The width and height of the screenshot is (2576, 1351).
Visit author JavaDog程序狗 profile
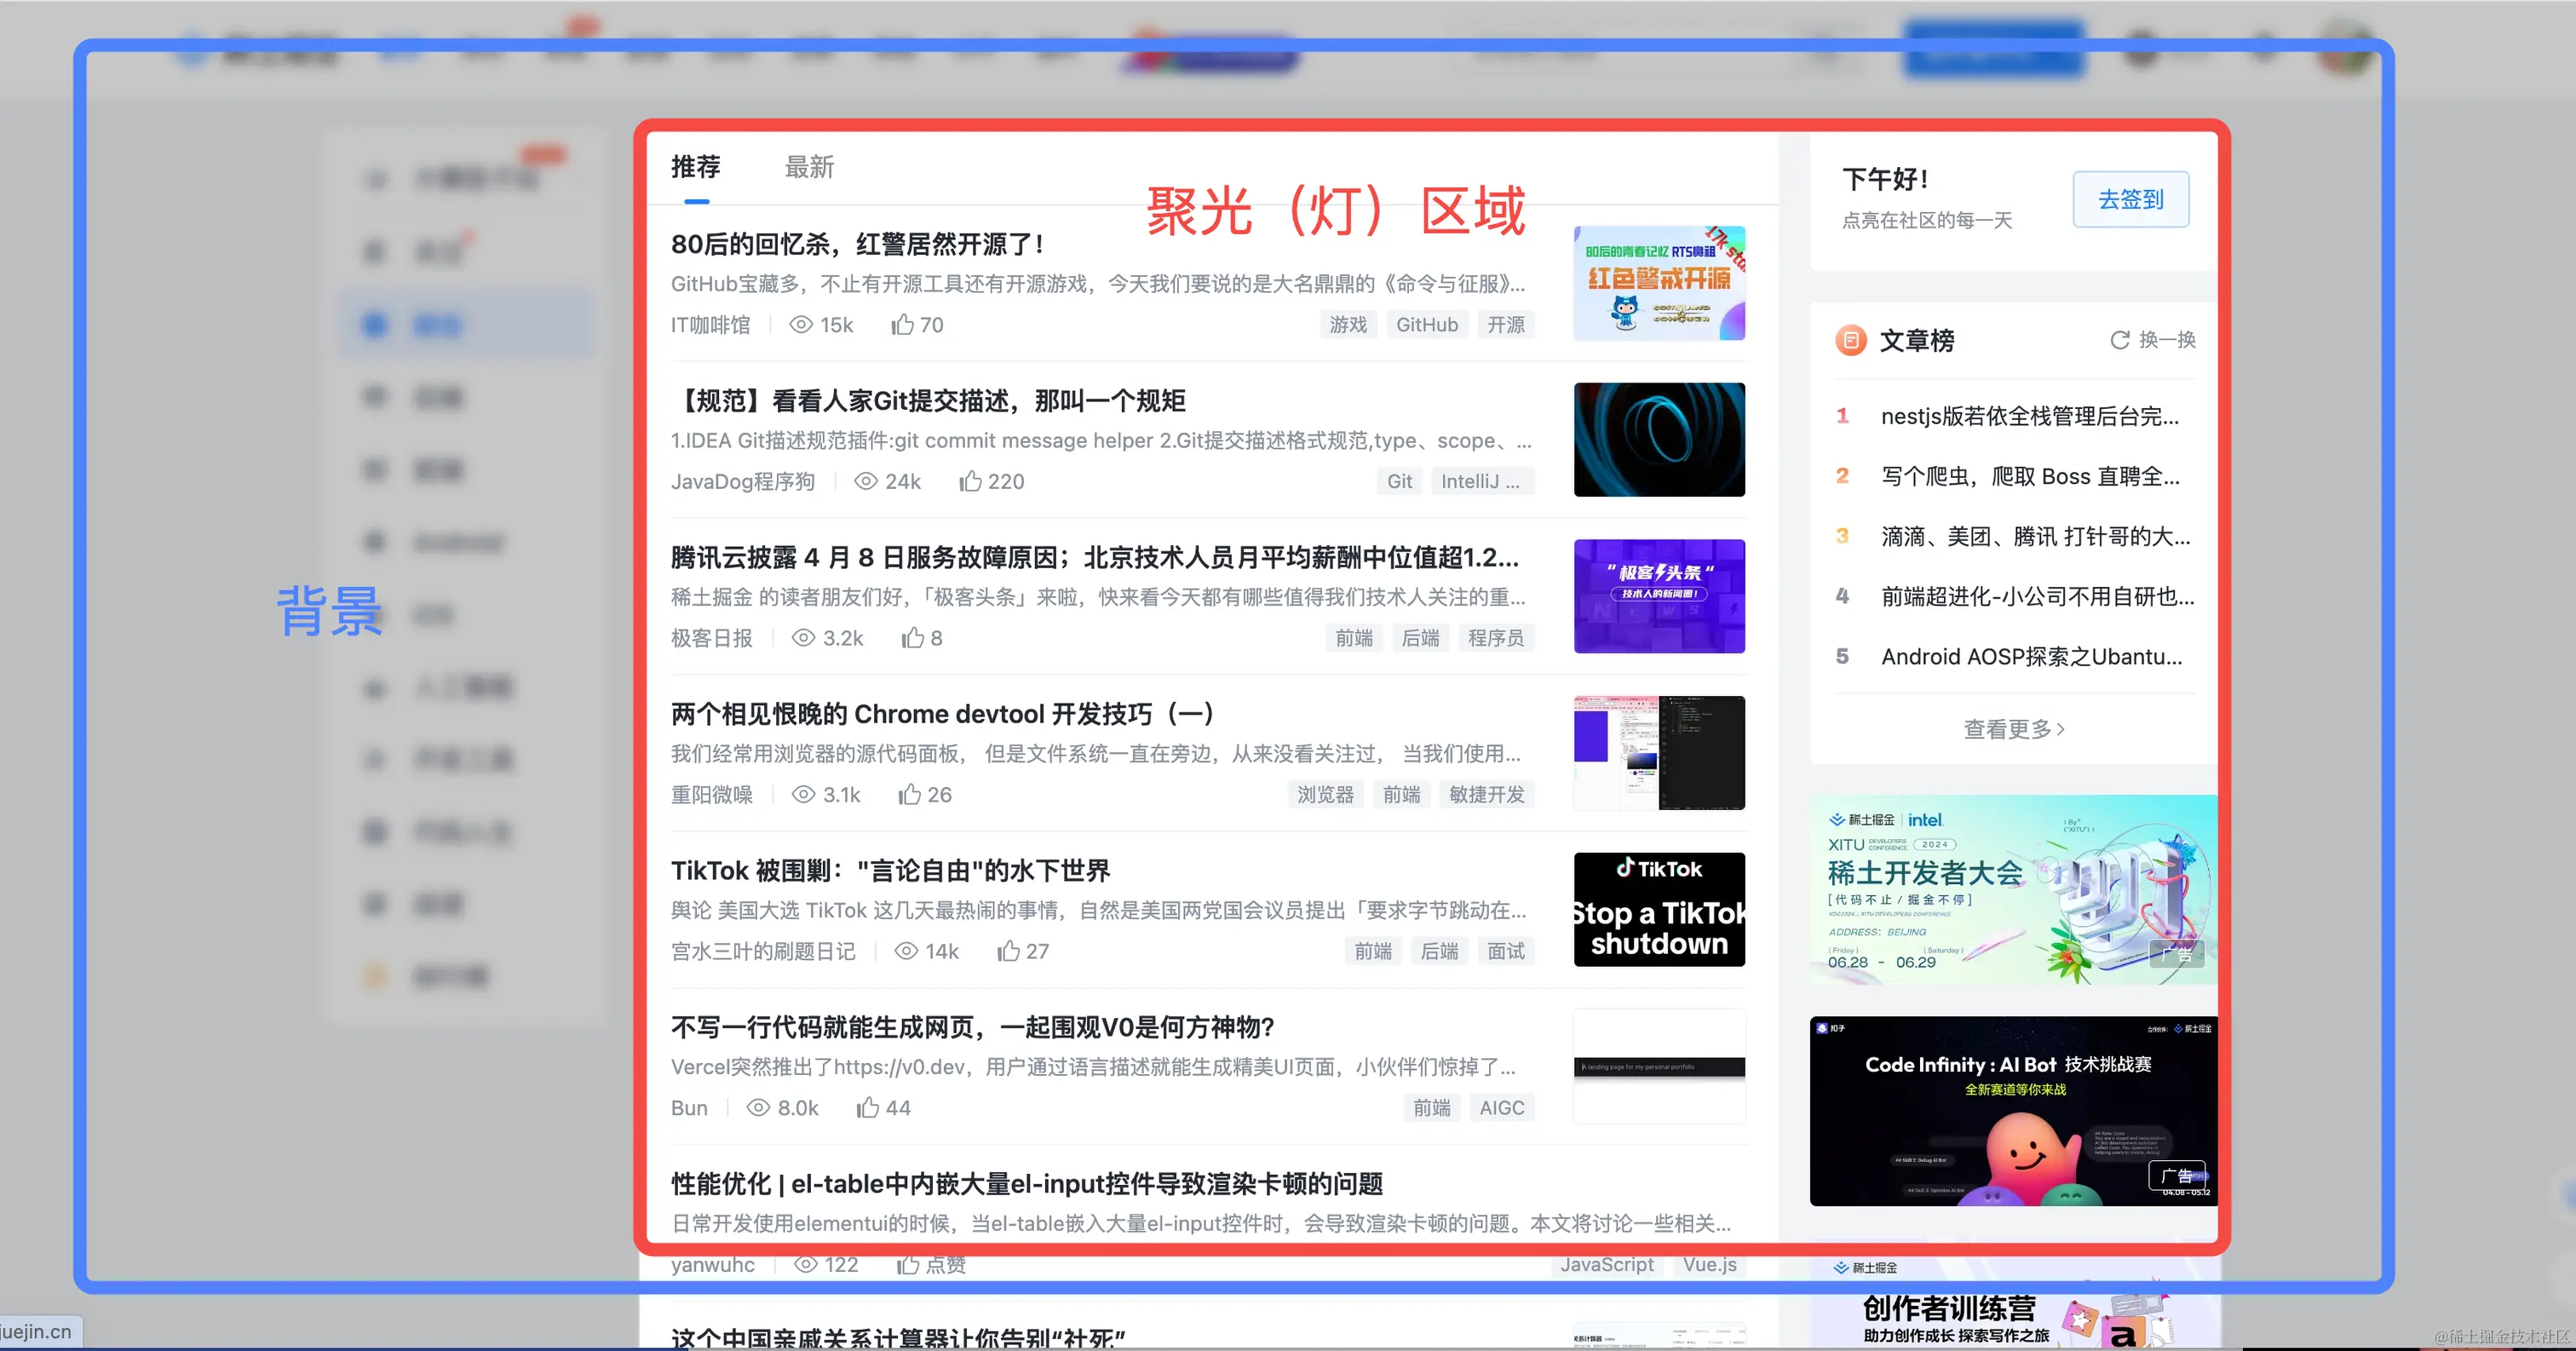[x=743, y=482]
